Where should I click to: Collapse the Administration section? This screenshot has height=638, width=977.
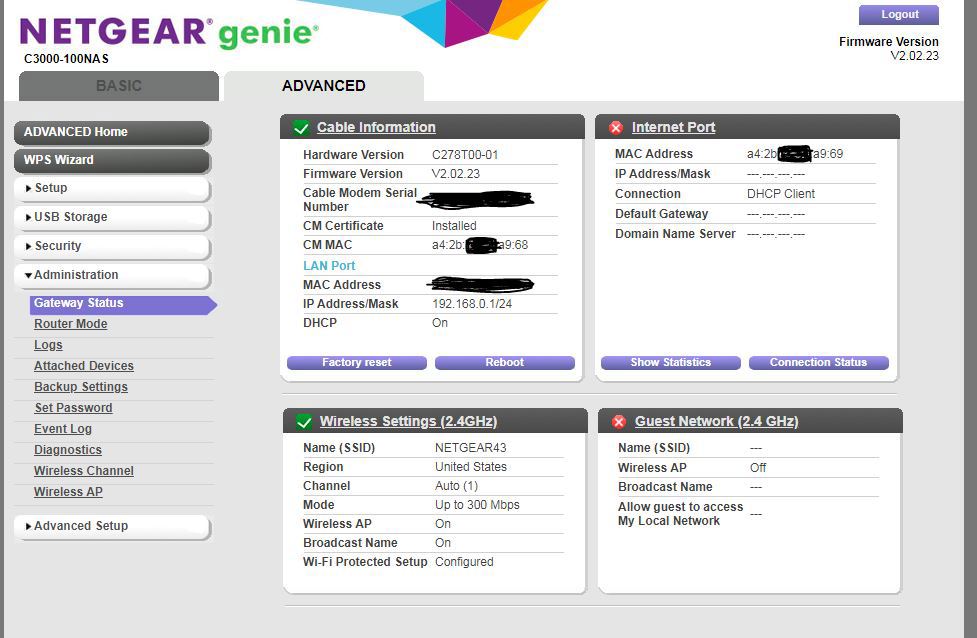112,275
